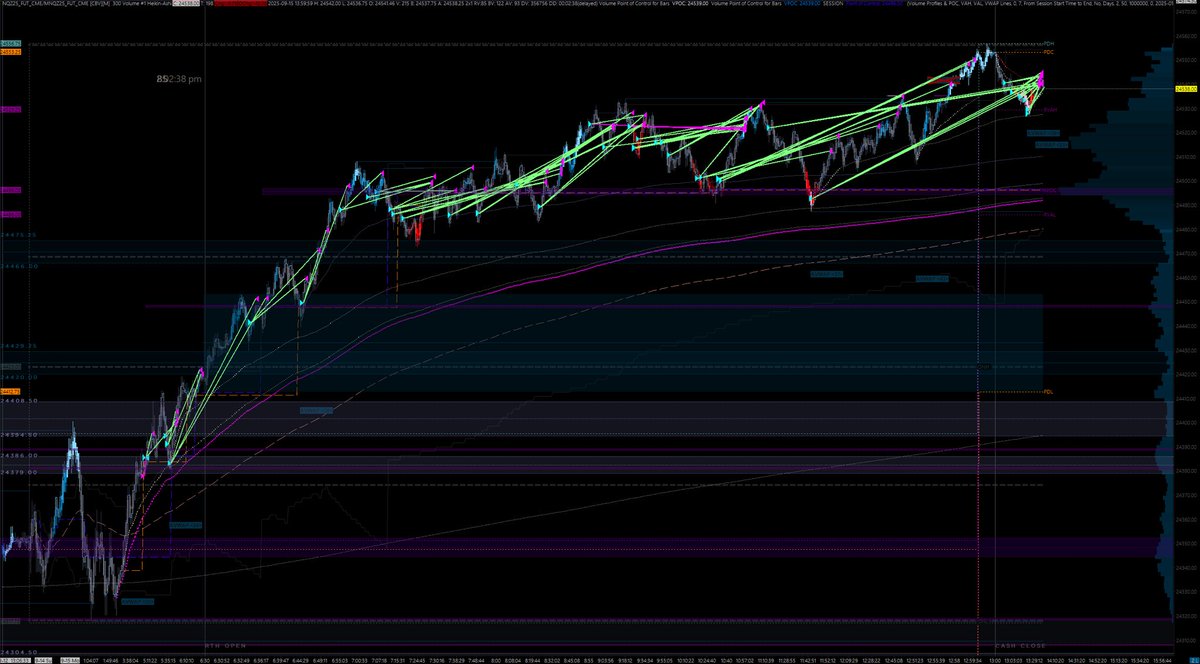Click the 24379.00 level label
Viewport: 1200px width, 664px height.
click(x=19, y=471)
